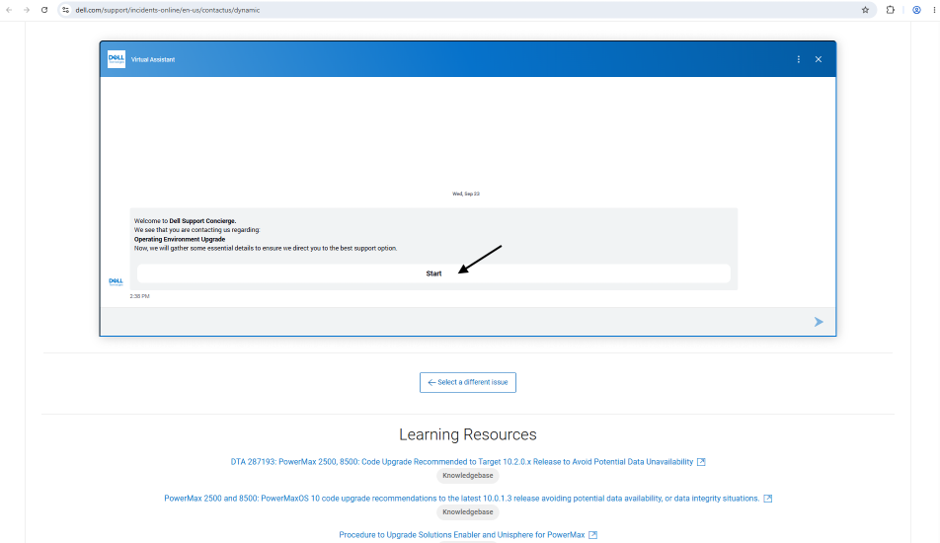
Task: Open the browser extensions puzzle icon
Action: pos(890,10)
